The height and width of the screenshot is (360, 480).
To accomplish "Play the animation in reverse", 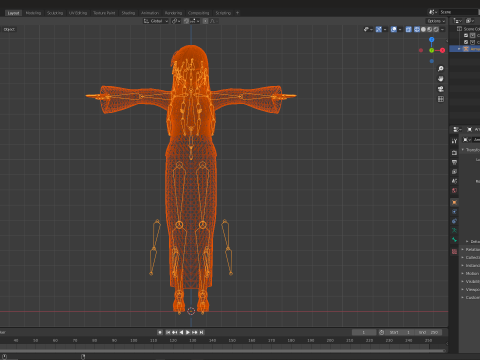I will click(181, 332).
